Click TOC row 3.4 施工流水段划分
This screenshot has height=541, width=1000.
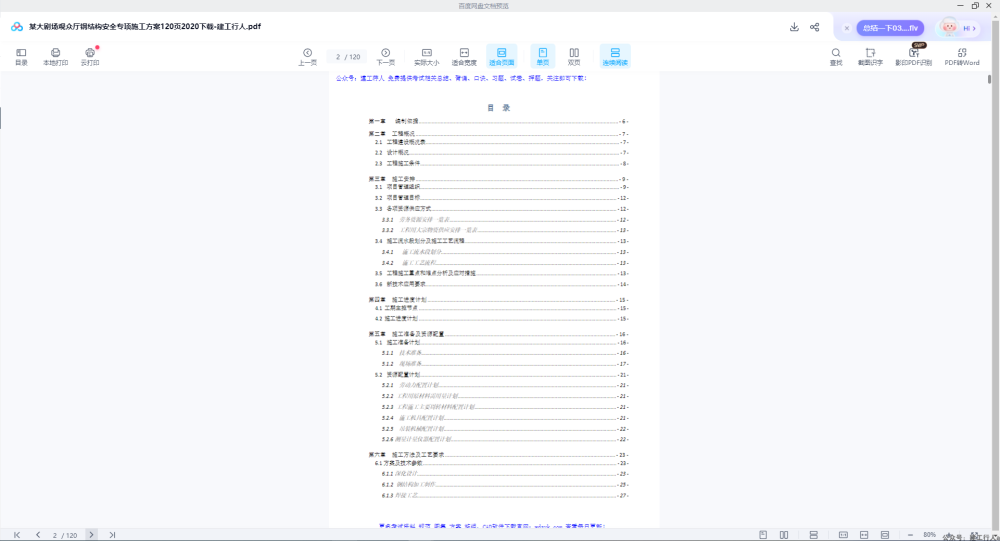[x=501, y=241]
